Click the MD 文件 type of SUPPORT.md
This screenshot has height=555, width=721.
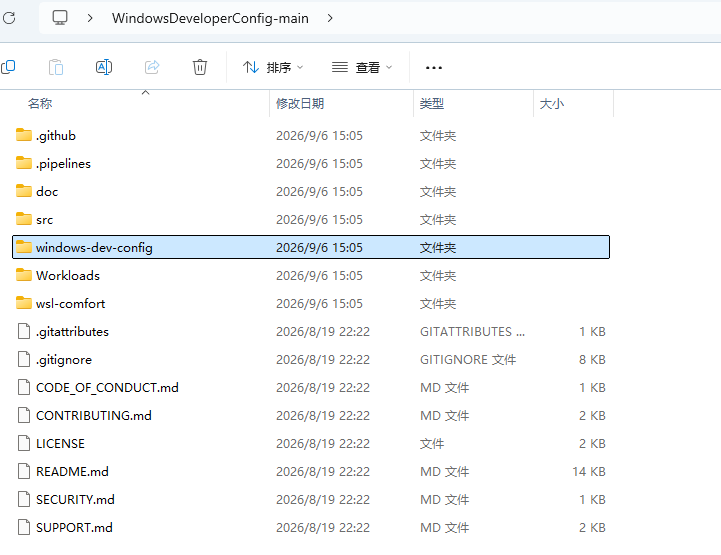(x=444, y=527)
